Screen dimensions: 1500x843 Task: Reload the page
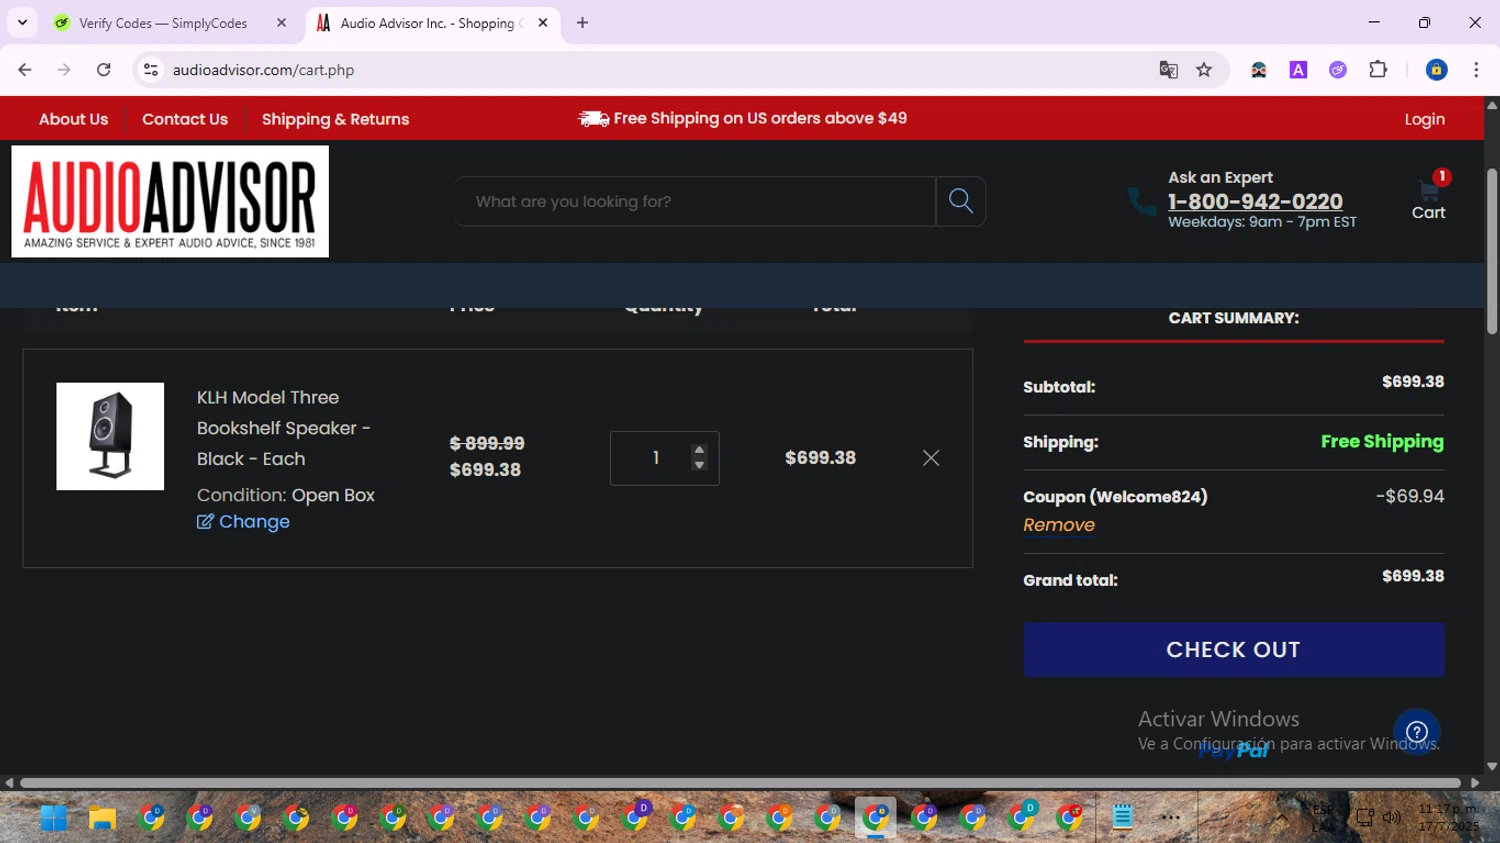coord(103,70)
